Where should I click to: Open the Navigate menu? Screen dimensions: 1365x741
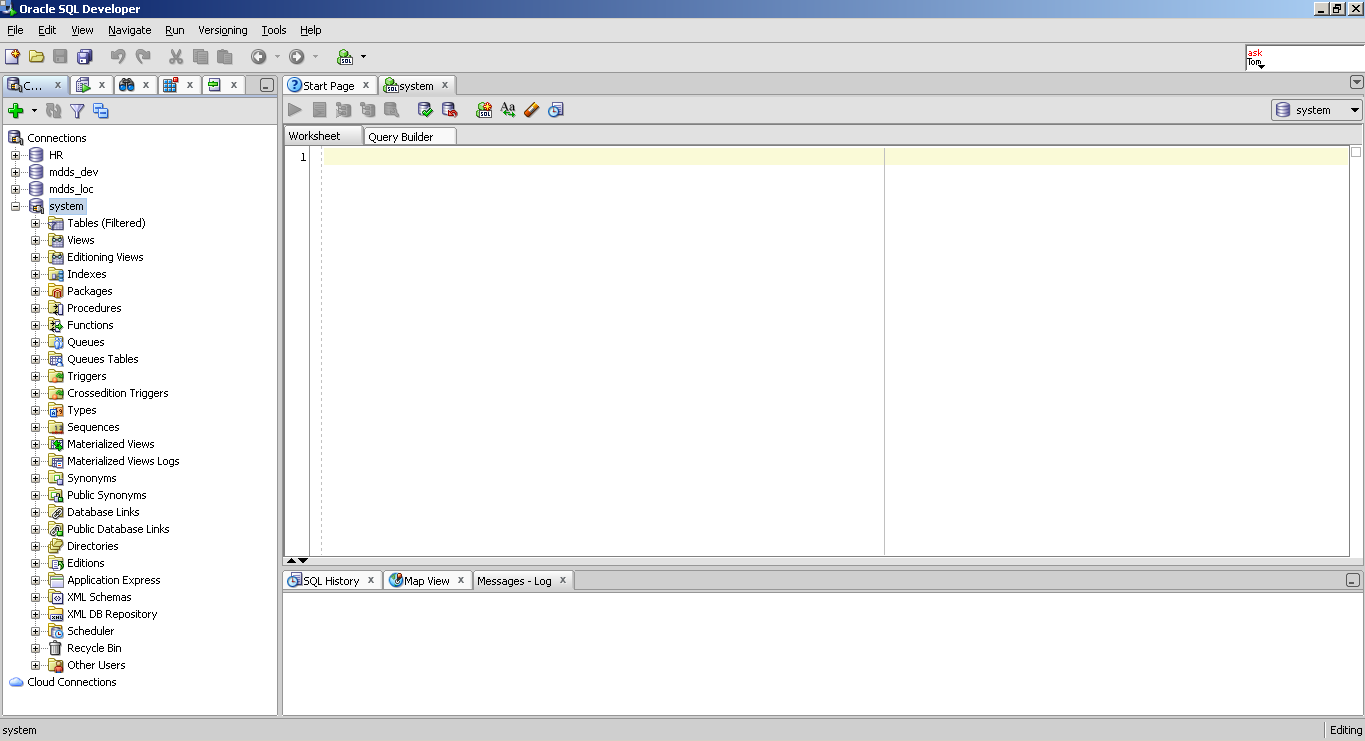point(130,30)
